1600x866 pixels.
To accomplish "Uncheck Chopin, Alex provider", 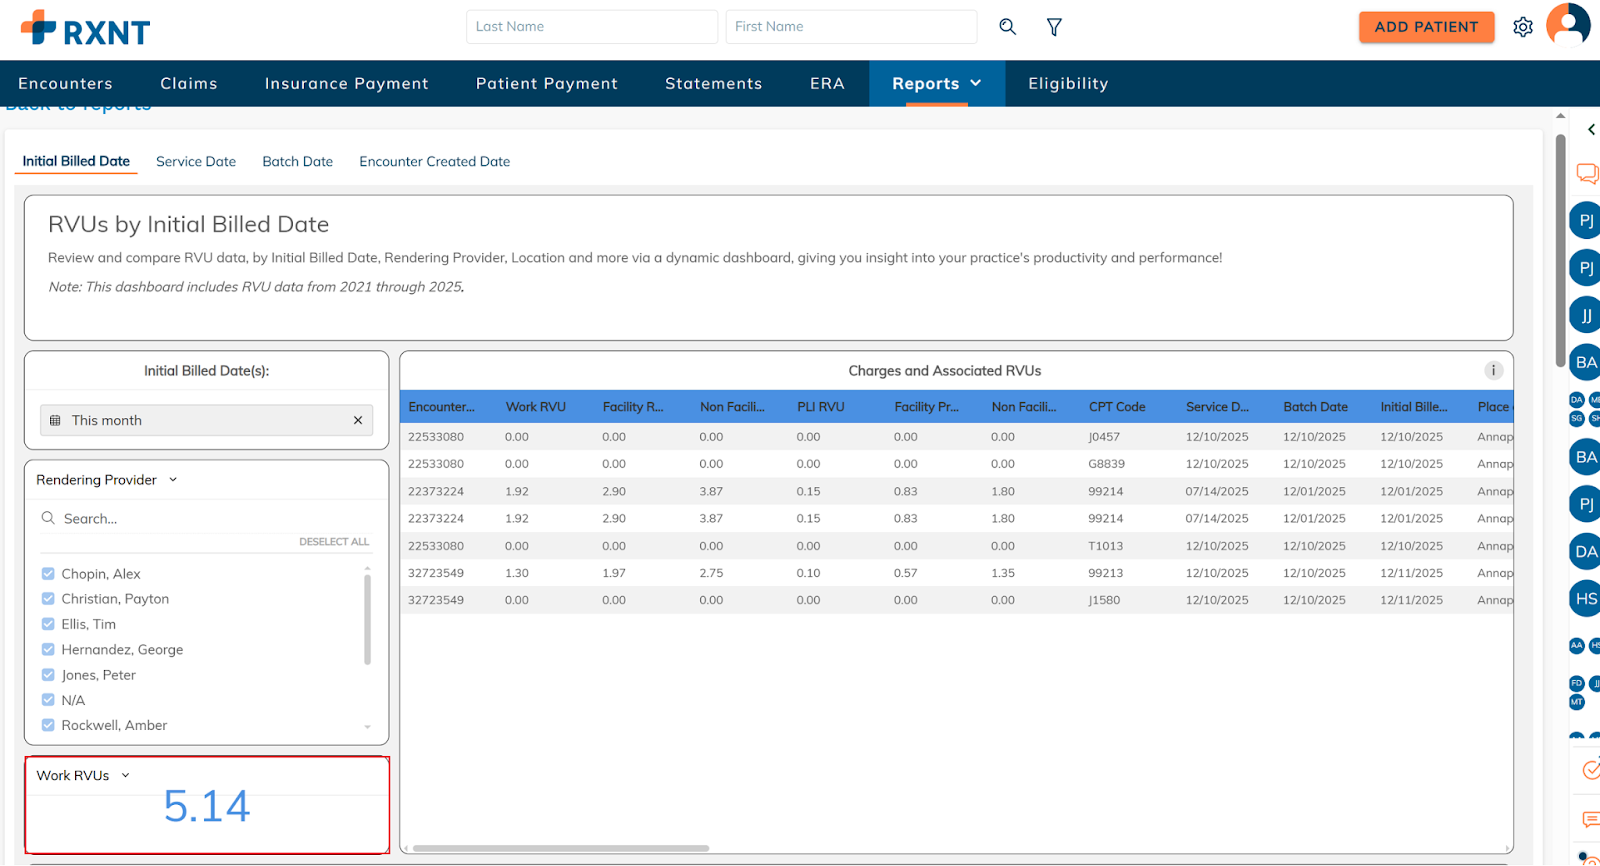I will tap(48, 574).
